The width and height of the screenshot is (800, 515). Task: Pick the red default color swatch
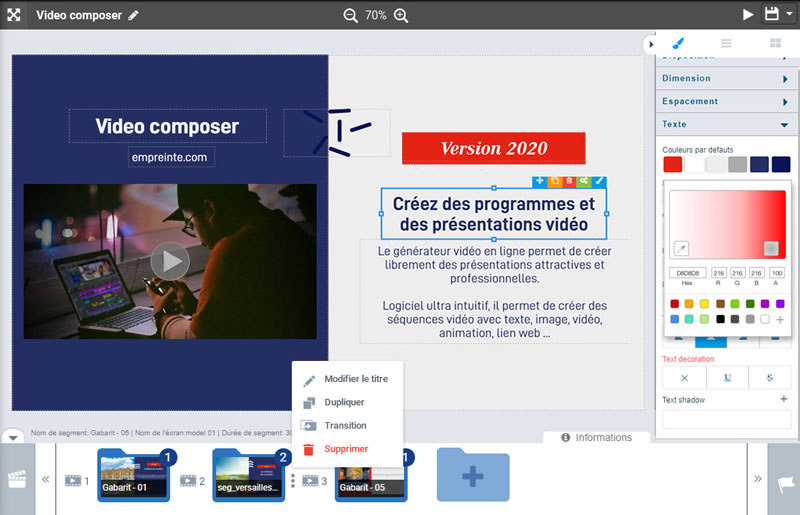click(672, 164)
